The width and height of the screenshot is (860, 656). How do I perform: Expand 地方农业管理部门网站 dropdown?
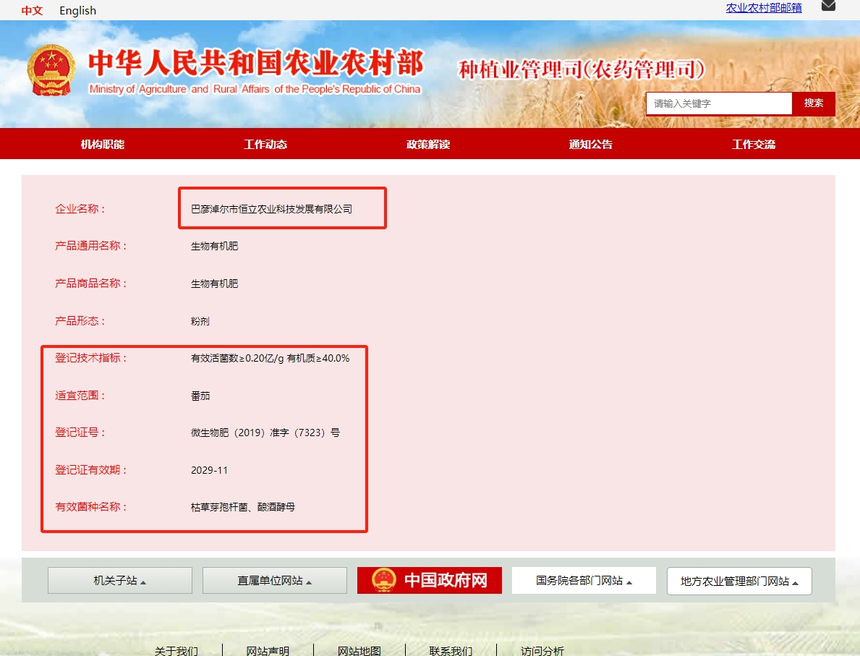pyautogui.click(x=739, y=581)
